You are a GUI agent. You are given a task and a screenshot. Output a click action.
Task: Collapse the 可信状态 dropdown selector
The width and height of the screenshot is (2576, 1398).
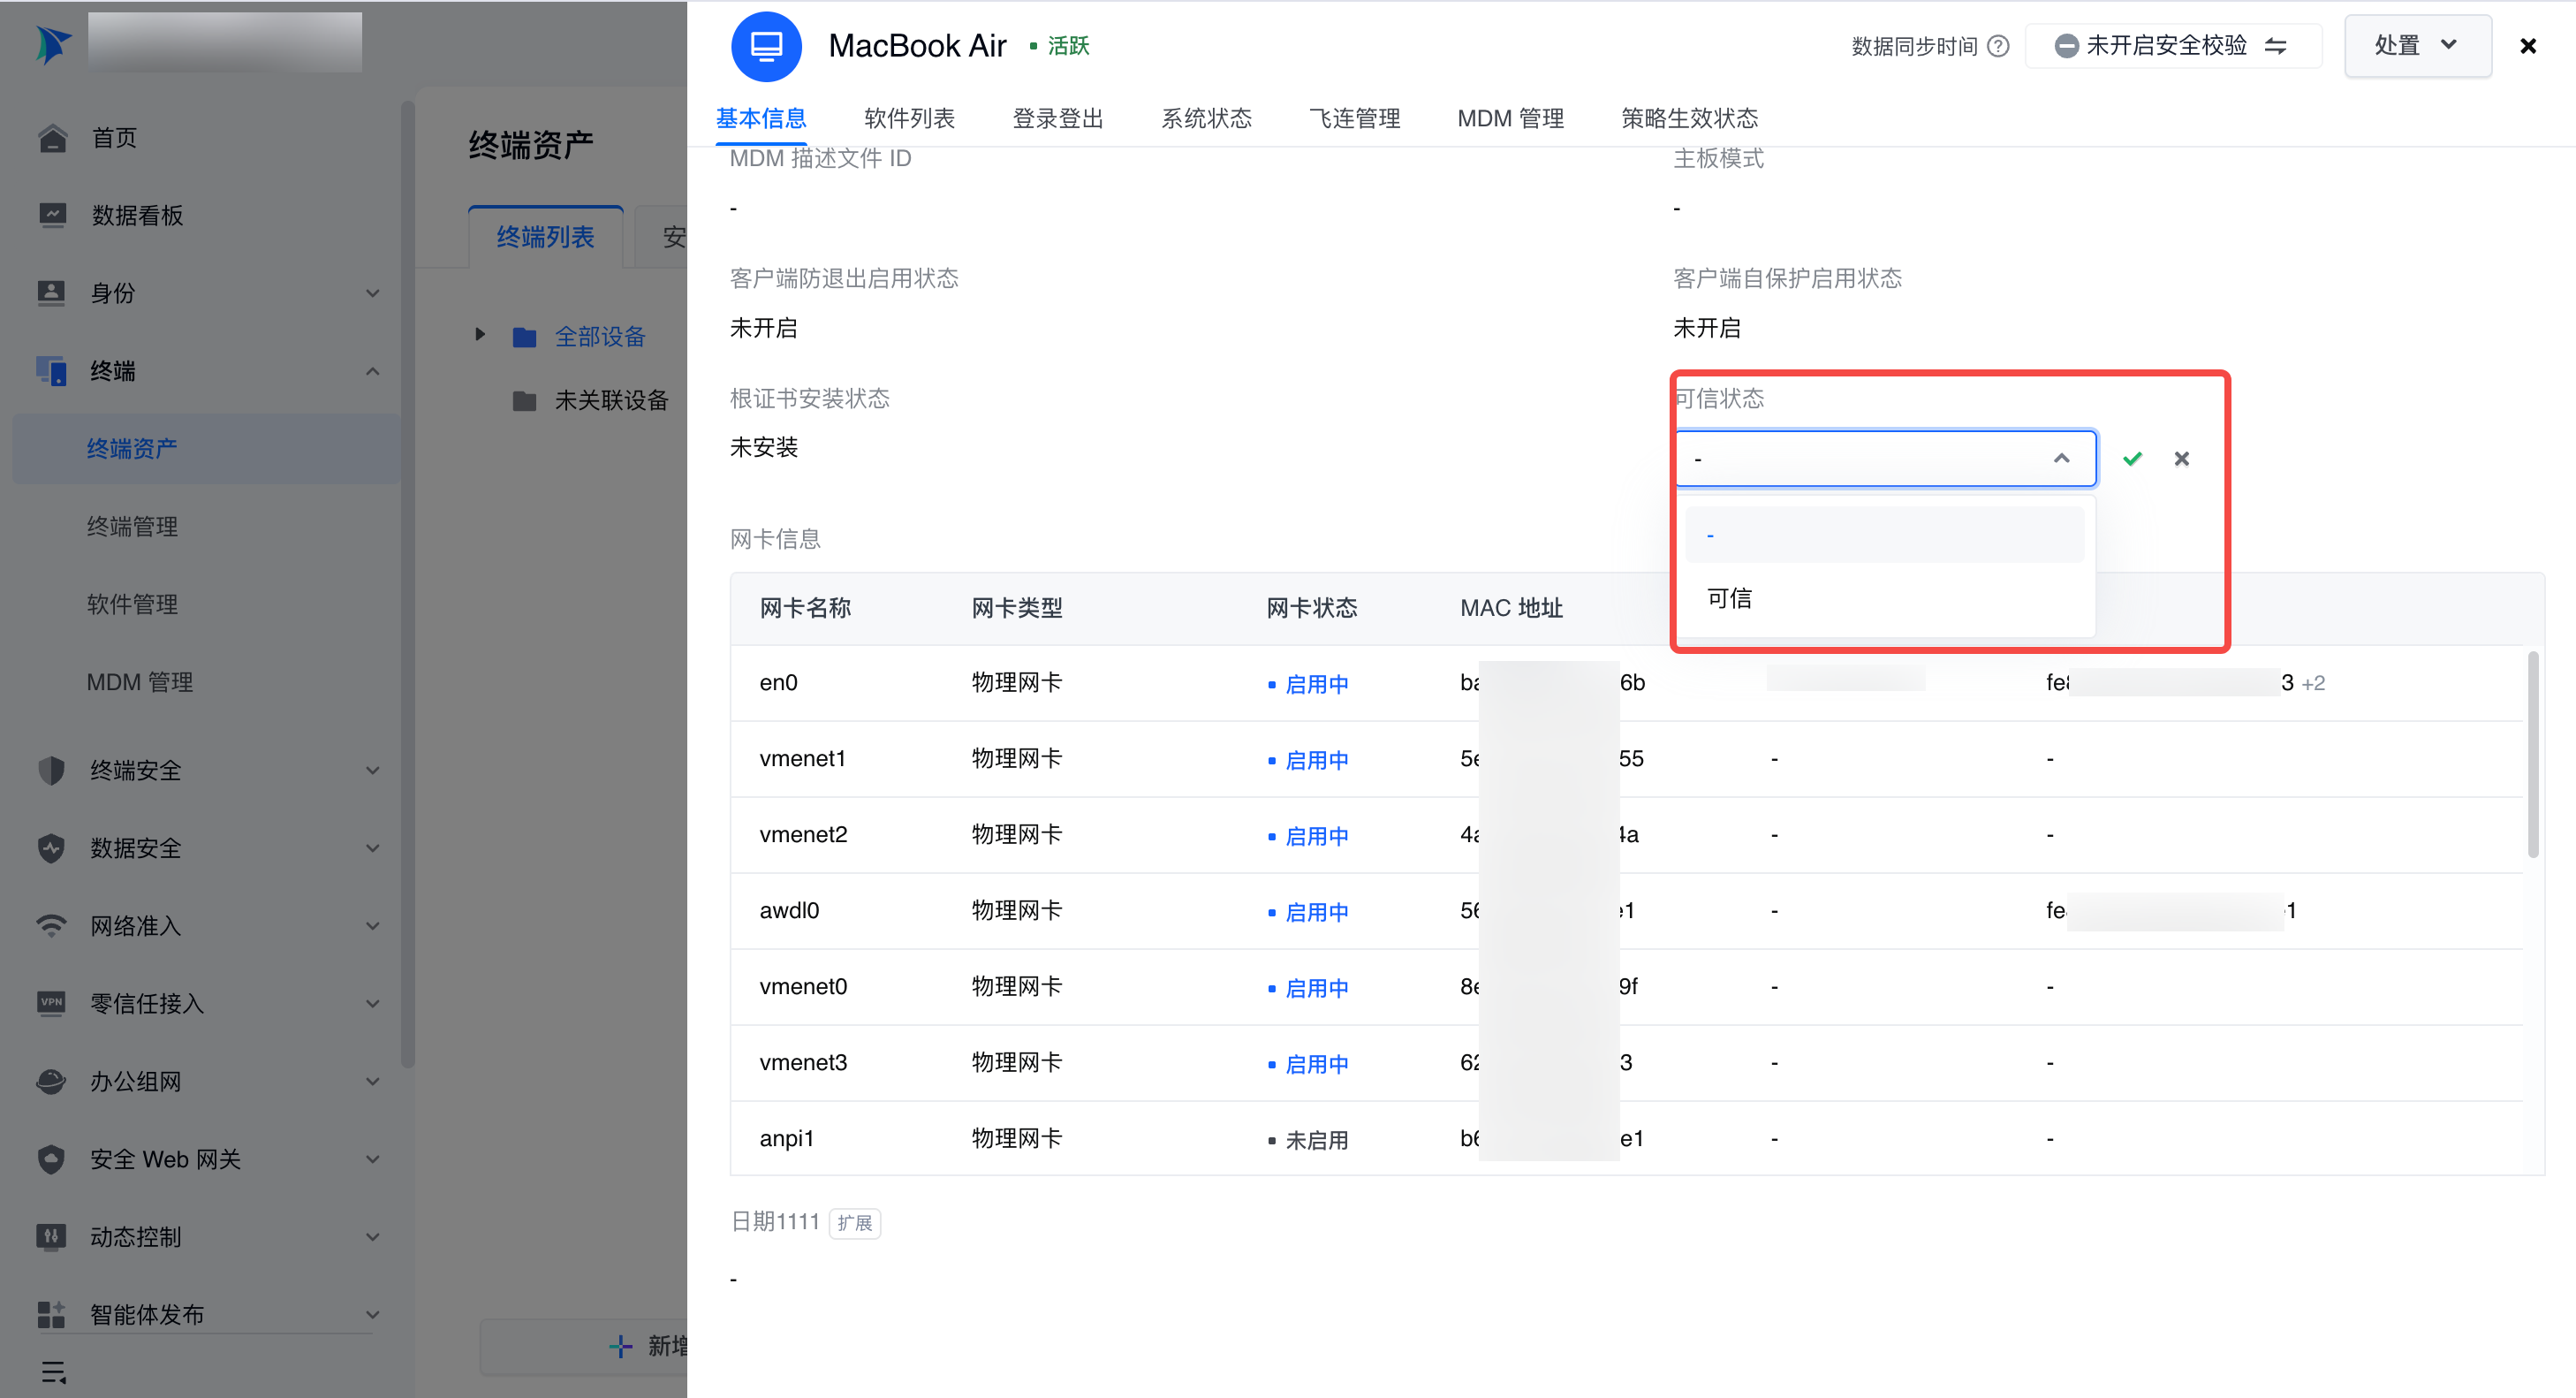coord(2061,458)
